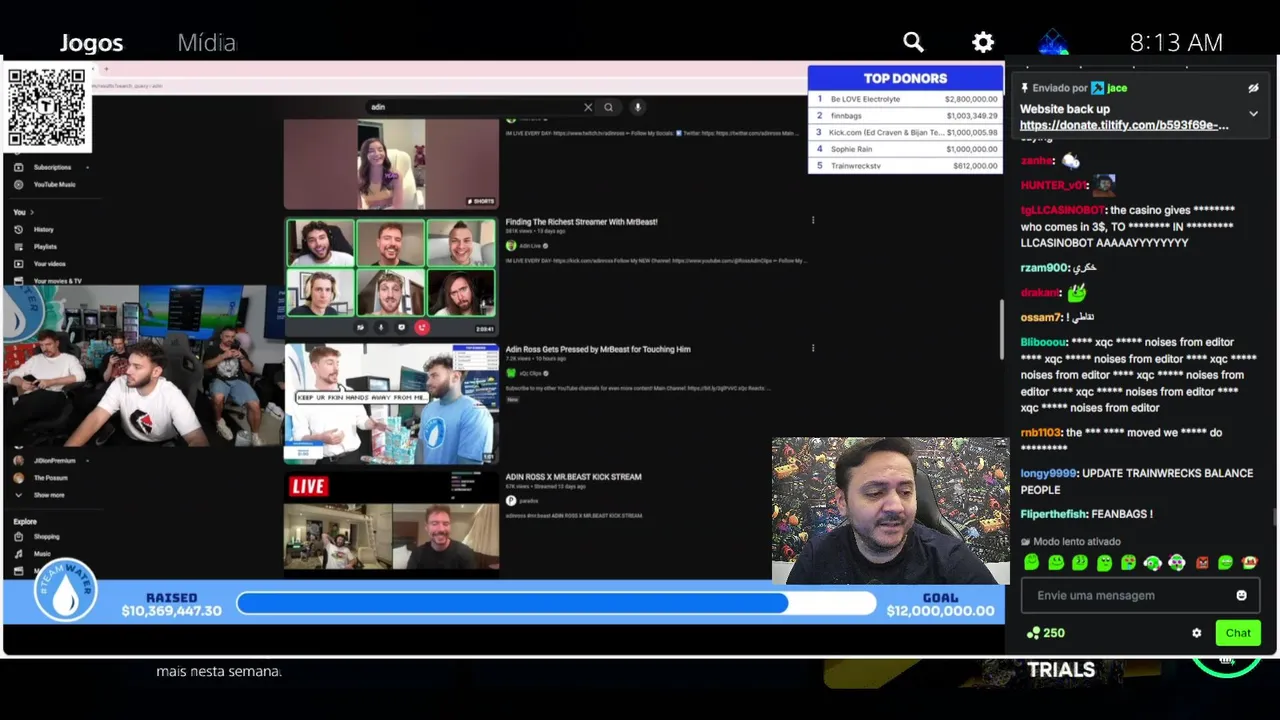The width and height of the screenshot is (1280, 720).
Task: Click the YouTube voice search microphone
Action: coord(637,107)
